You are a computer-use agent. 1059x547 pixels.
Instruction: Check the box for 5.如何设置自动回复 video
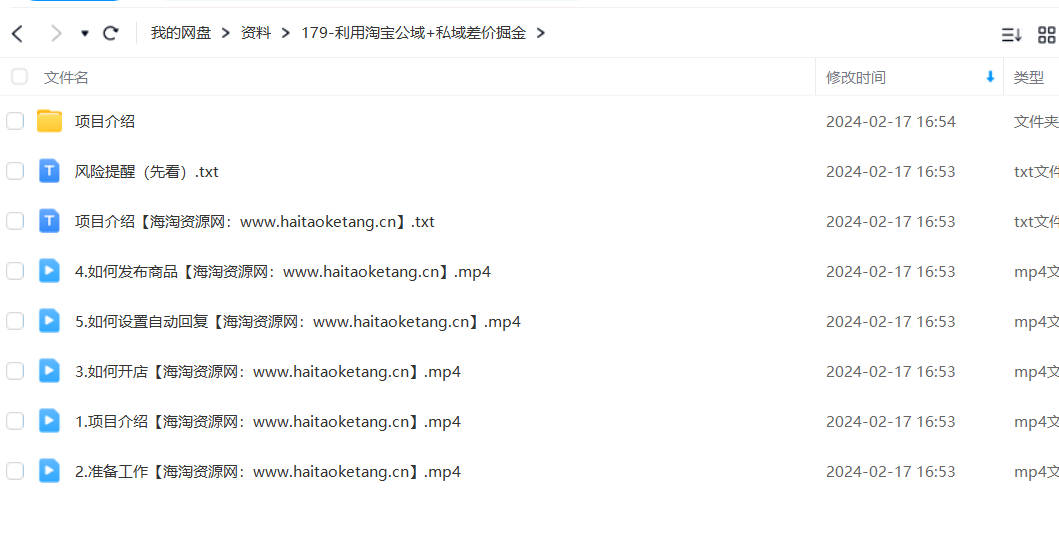(x=15, y=321)
